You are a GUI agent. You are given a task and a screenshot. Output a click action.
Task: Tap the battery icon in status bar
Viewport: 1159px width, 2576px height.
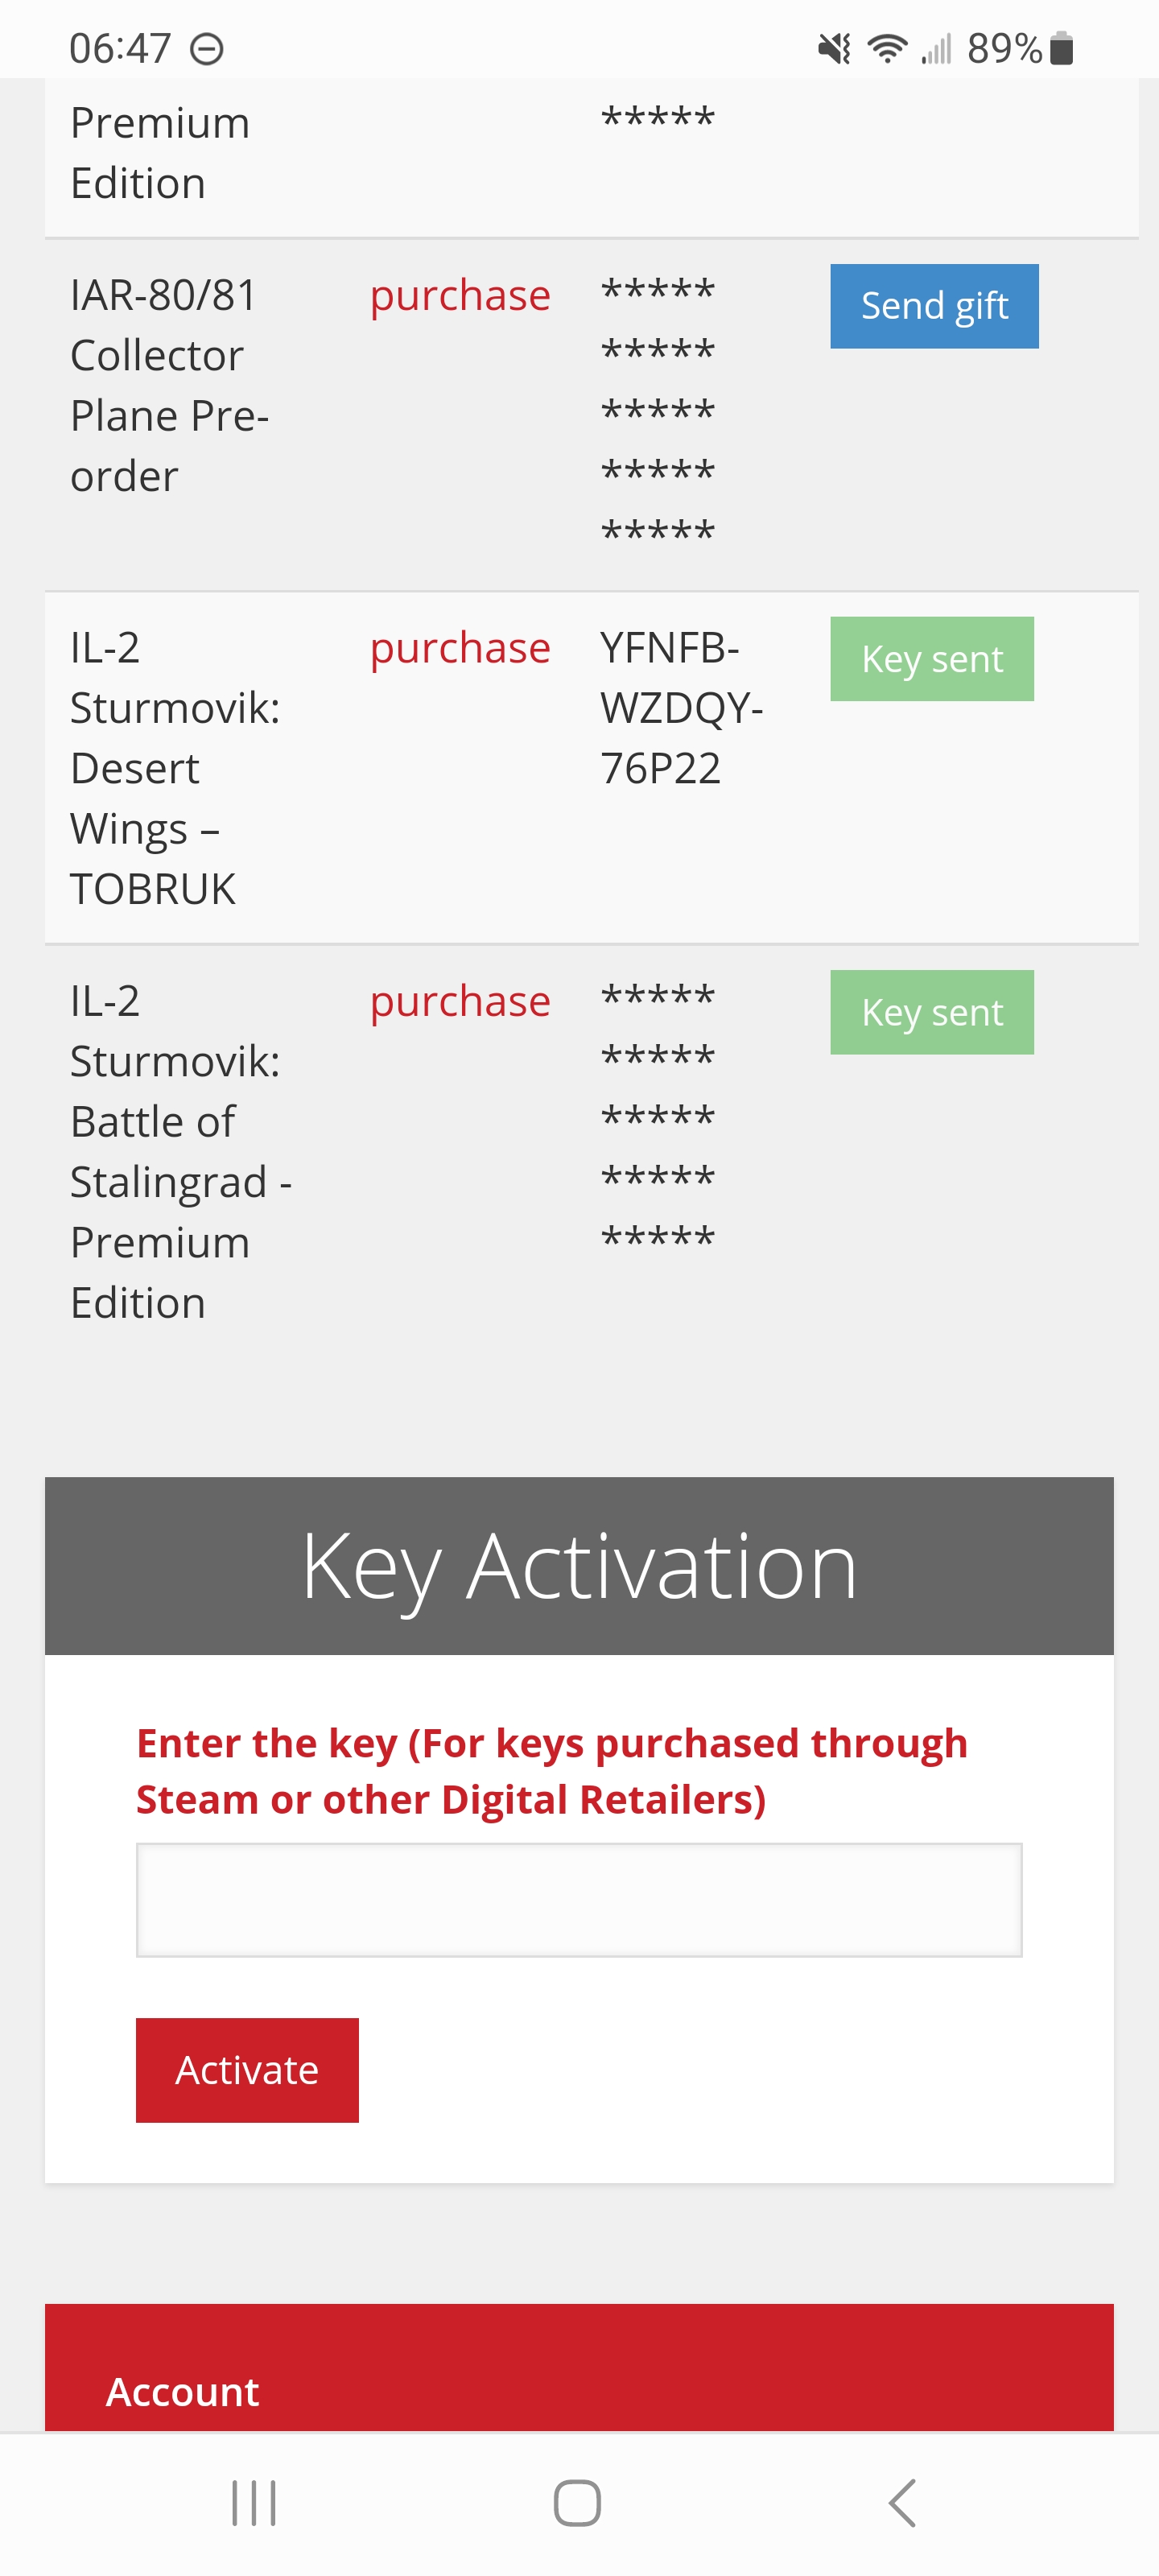click(1062, 48)
